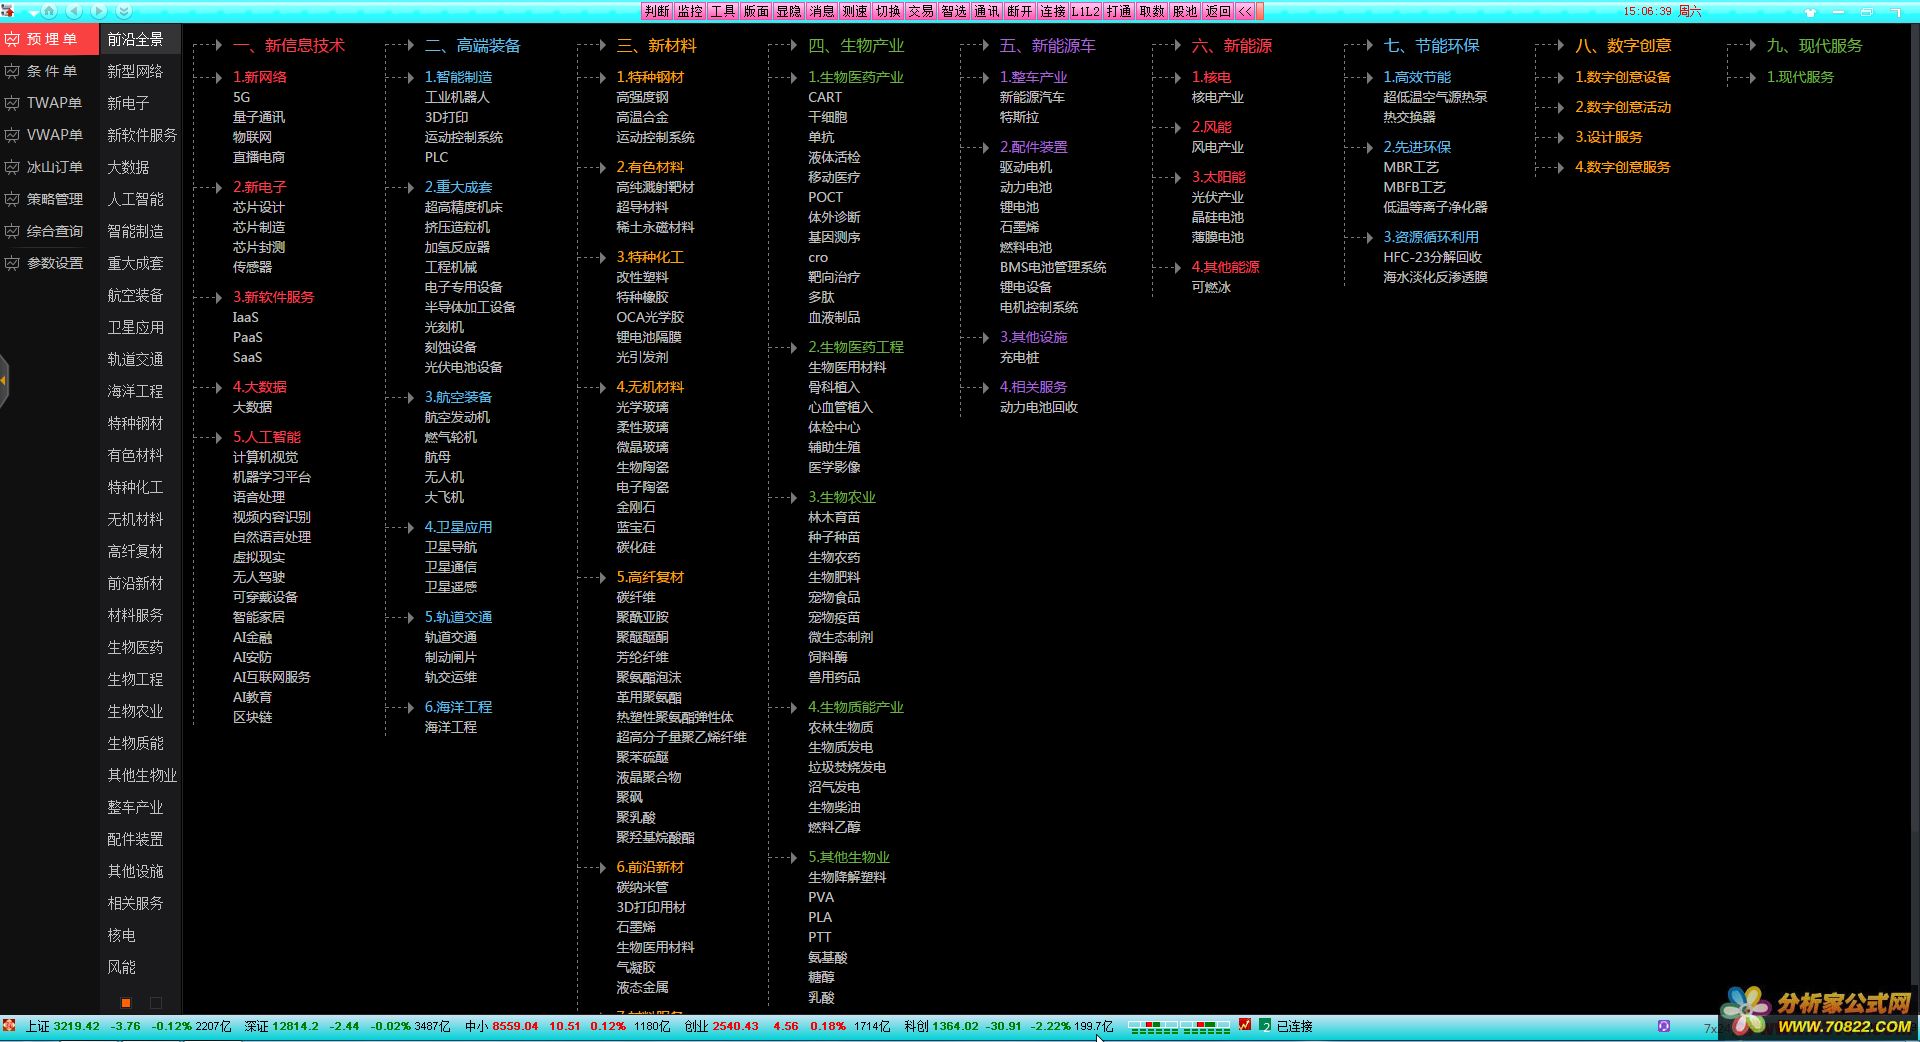Click the app logo icon at top-left
This screenshot has width=1920, height=1042.
tap(8, 11)
